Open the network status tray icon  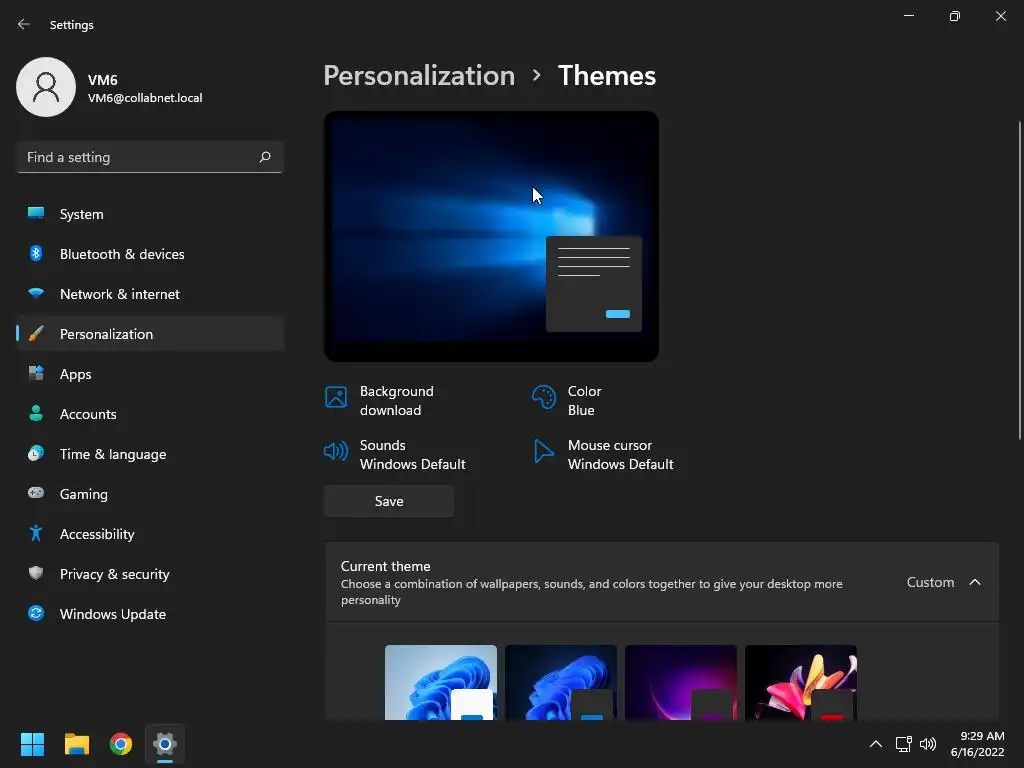tap(903, 744)
